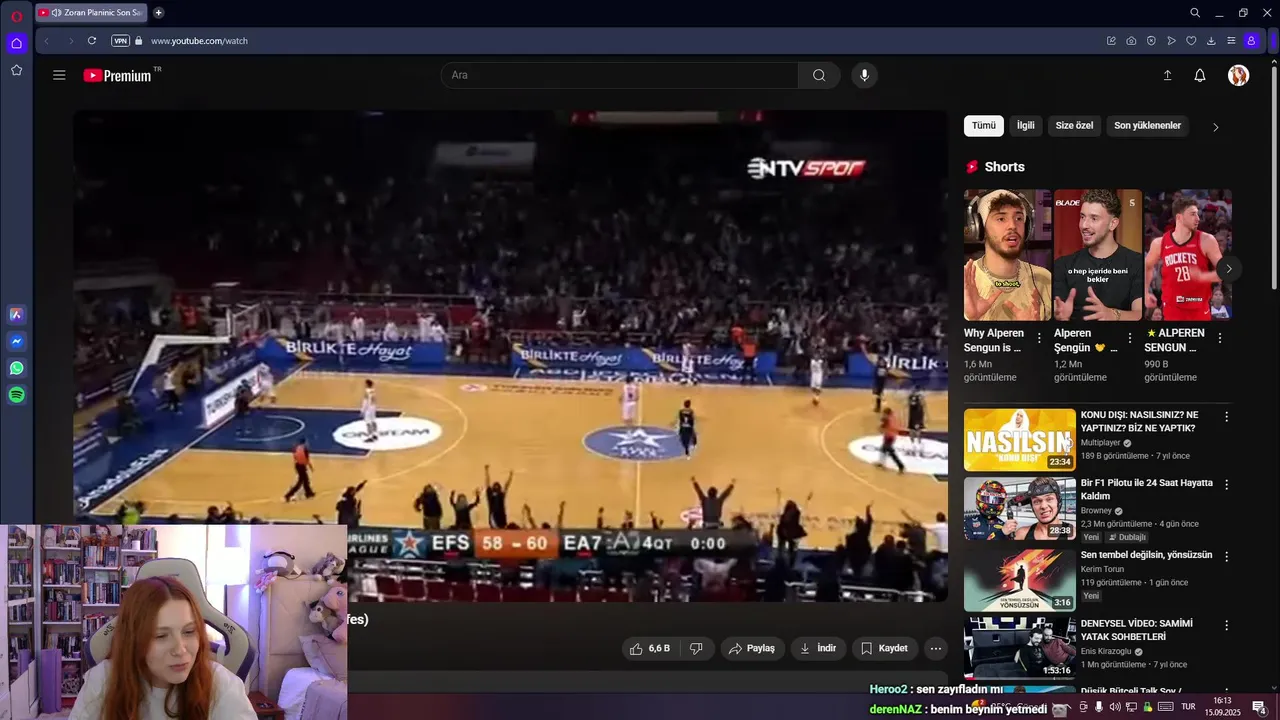Open options for ALPEREN SENGUN 990 B Short

(1220, 338)
